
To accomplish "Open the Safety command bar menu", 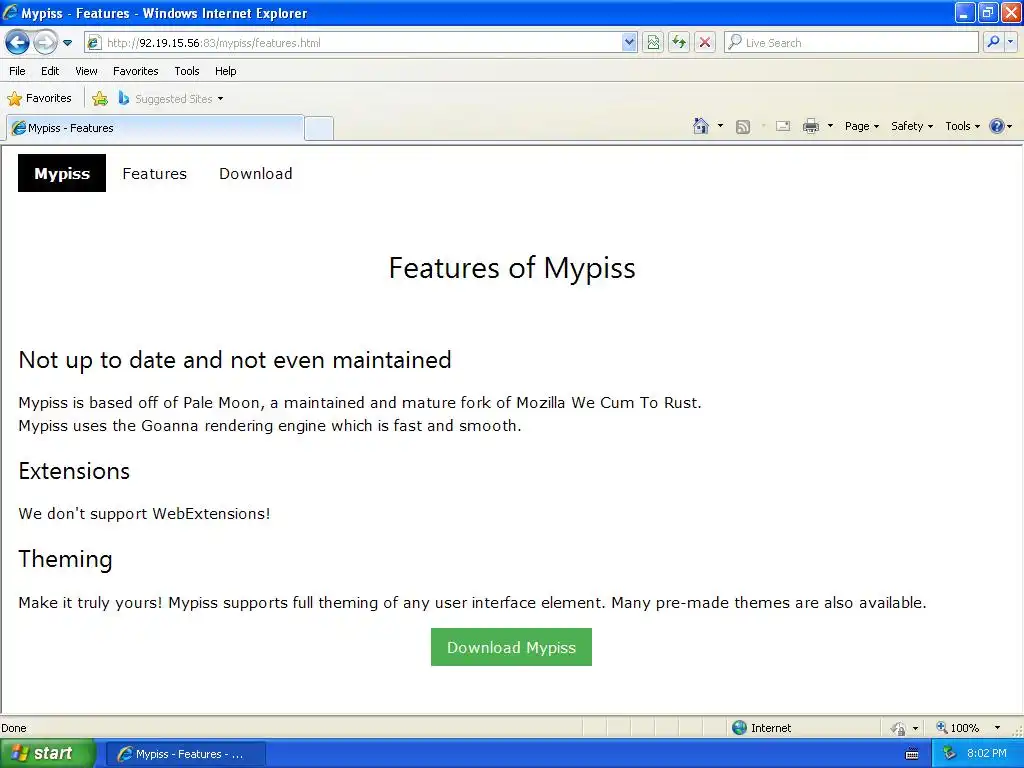I will point(912,126).
